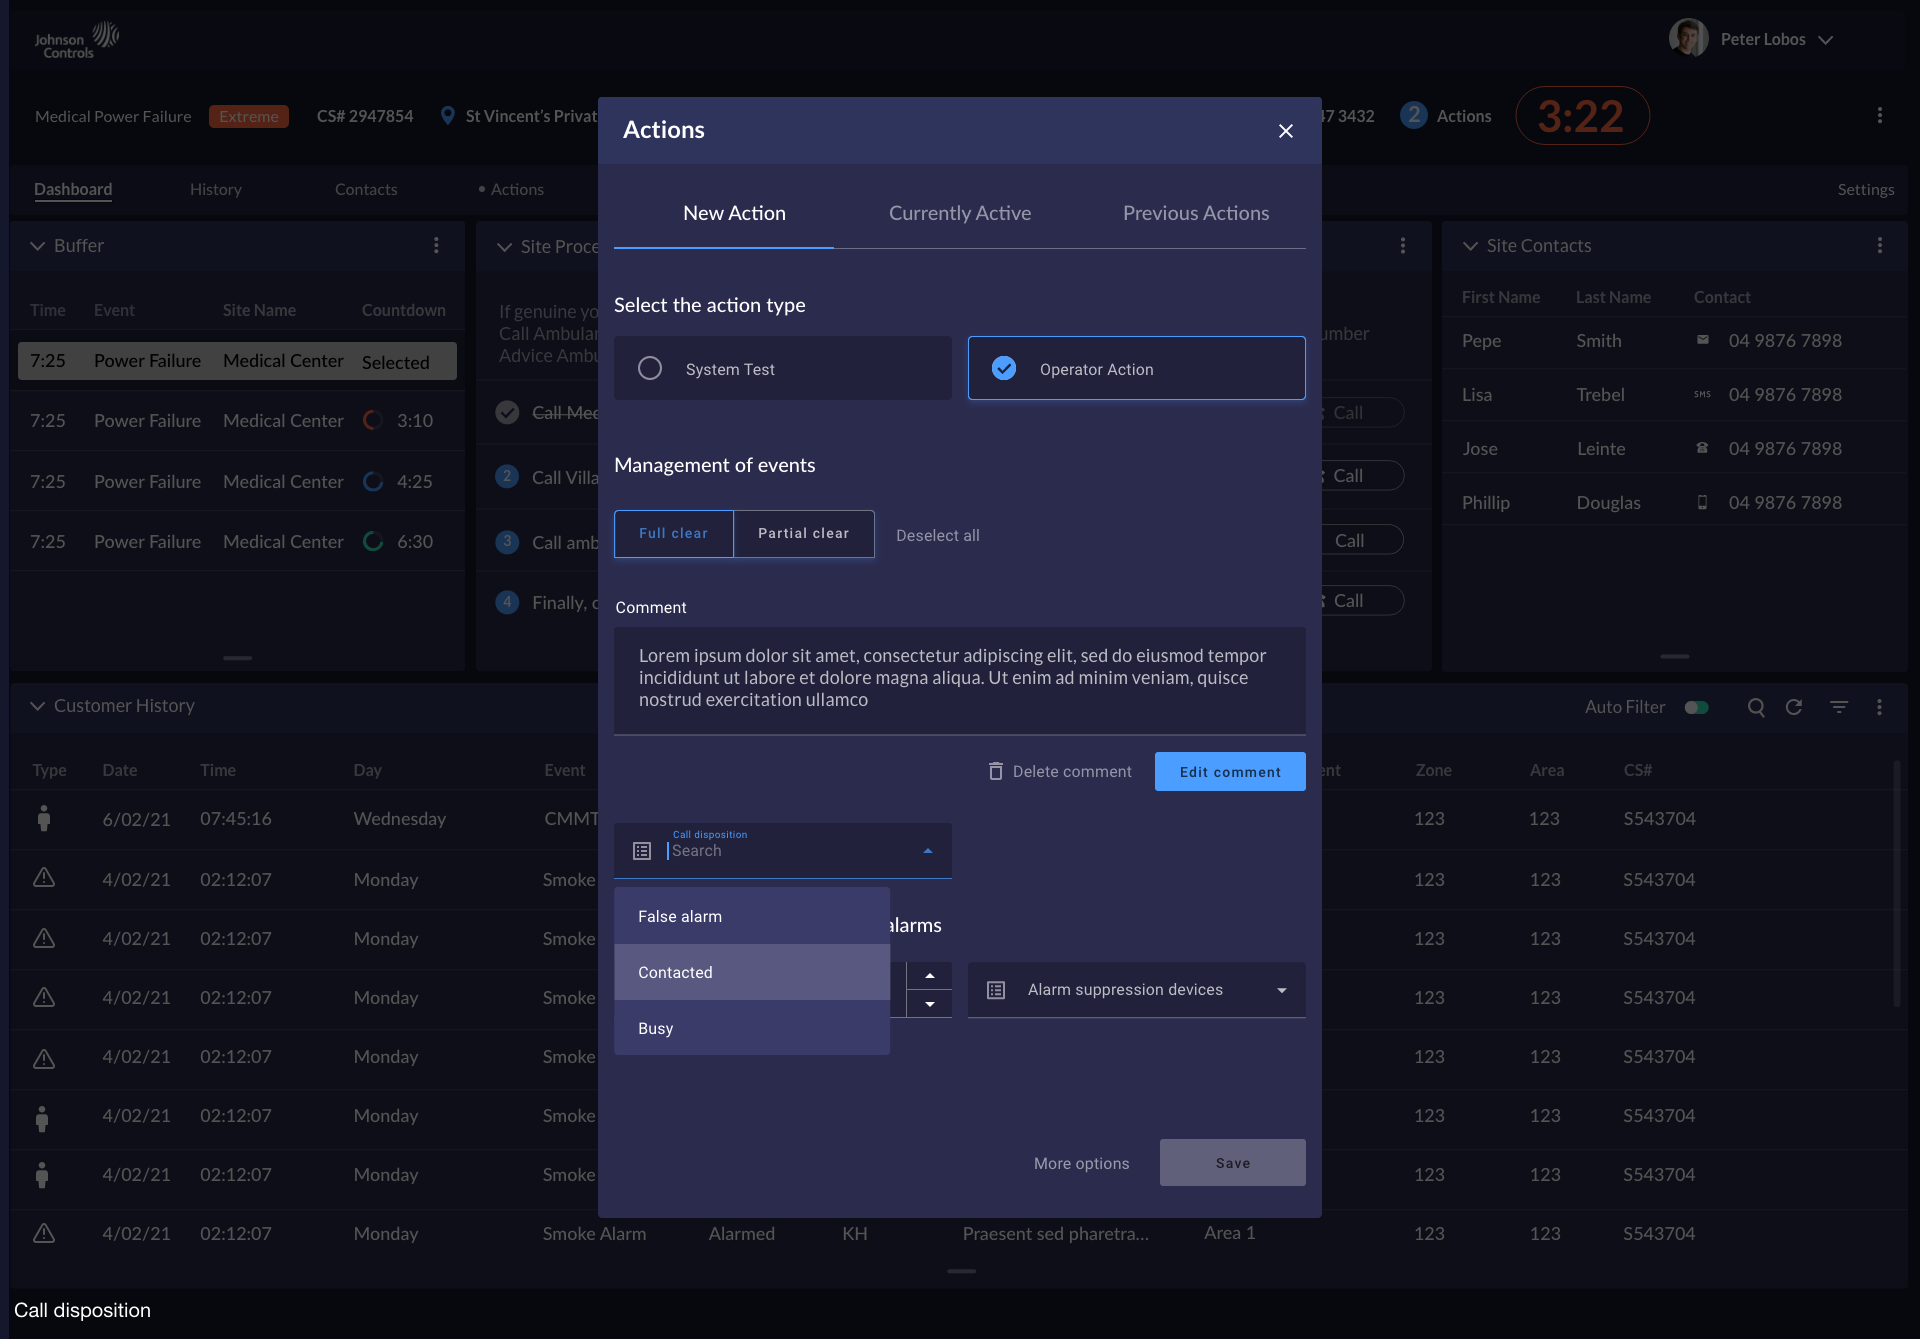Screen dimensions: 1920x1339
Task: Click the trash icon beside Delete comment
Action: pyautogui.click(x=995, y=771)
